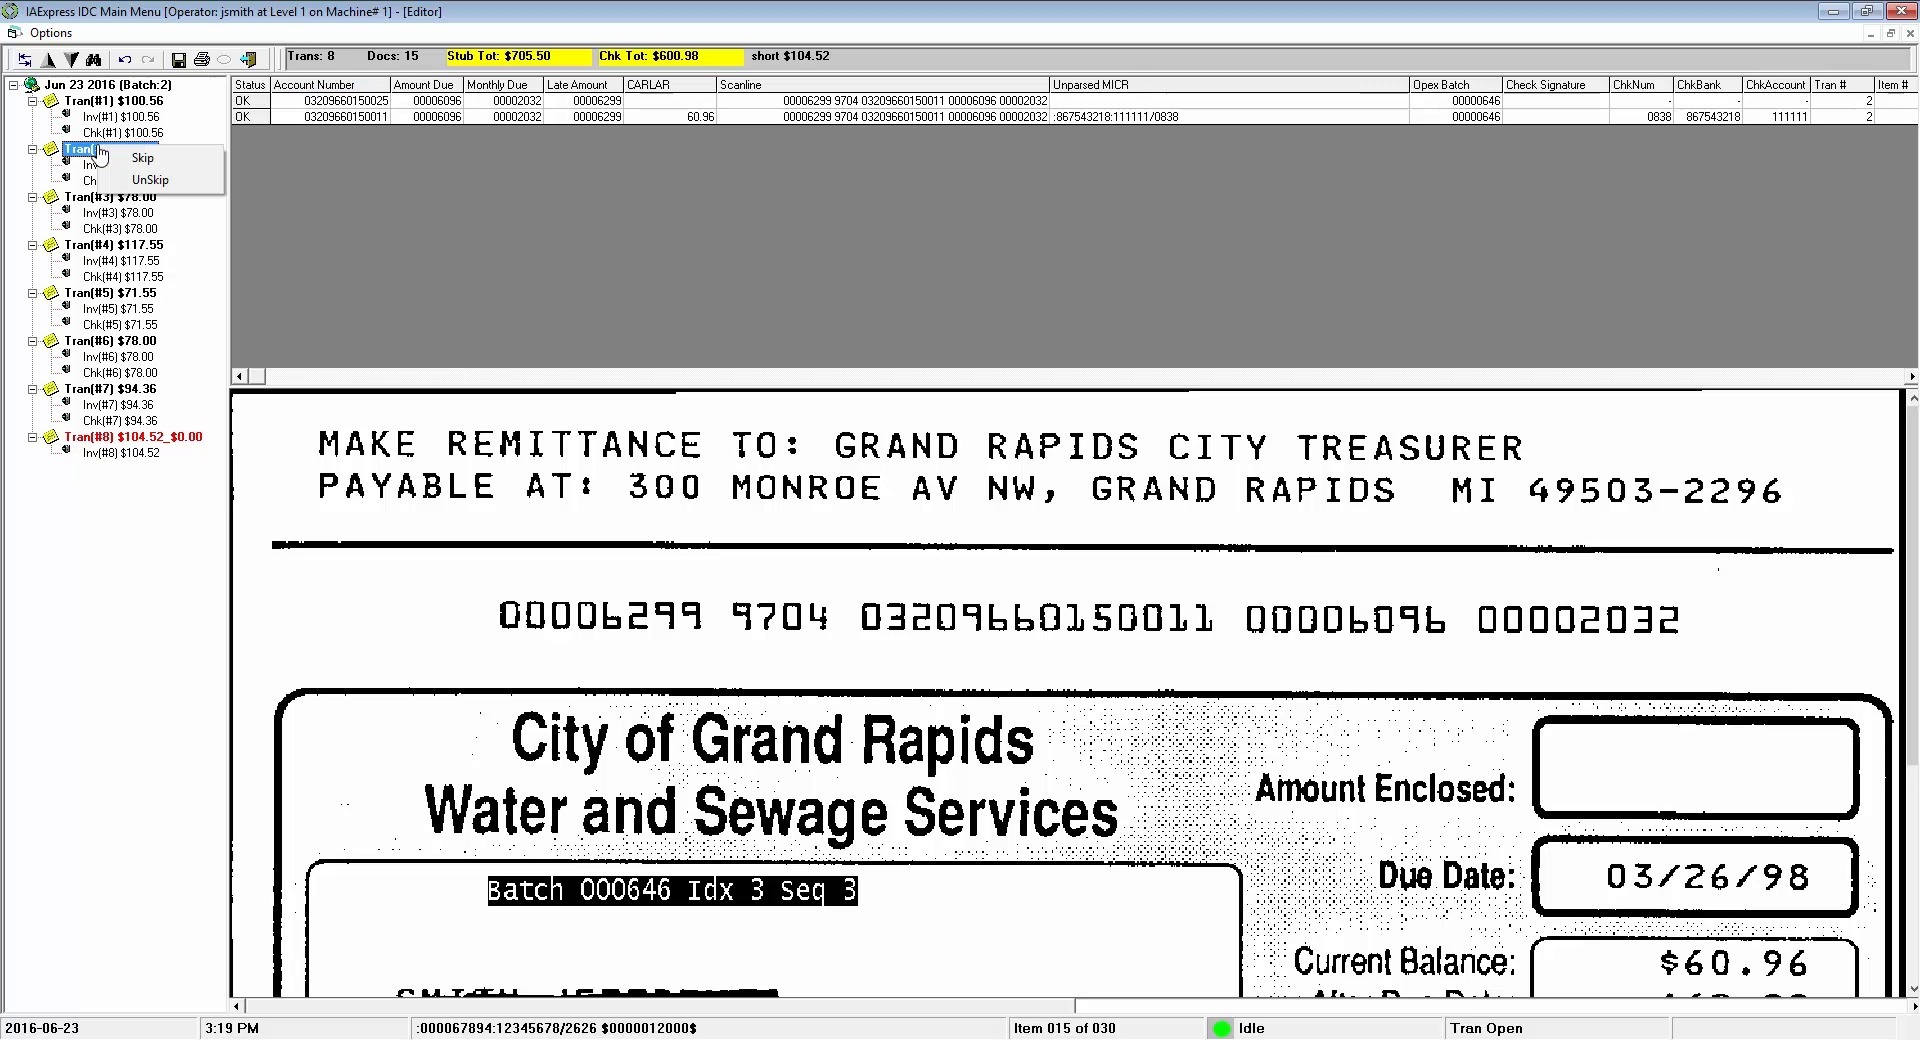Click the short $104.52 value

point(790,56)
